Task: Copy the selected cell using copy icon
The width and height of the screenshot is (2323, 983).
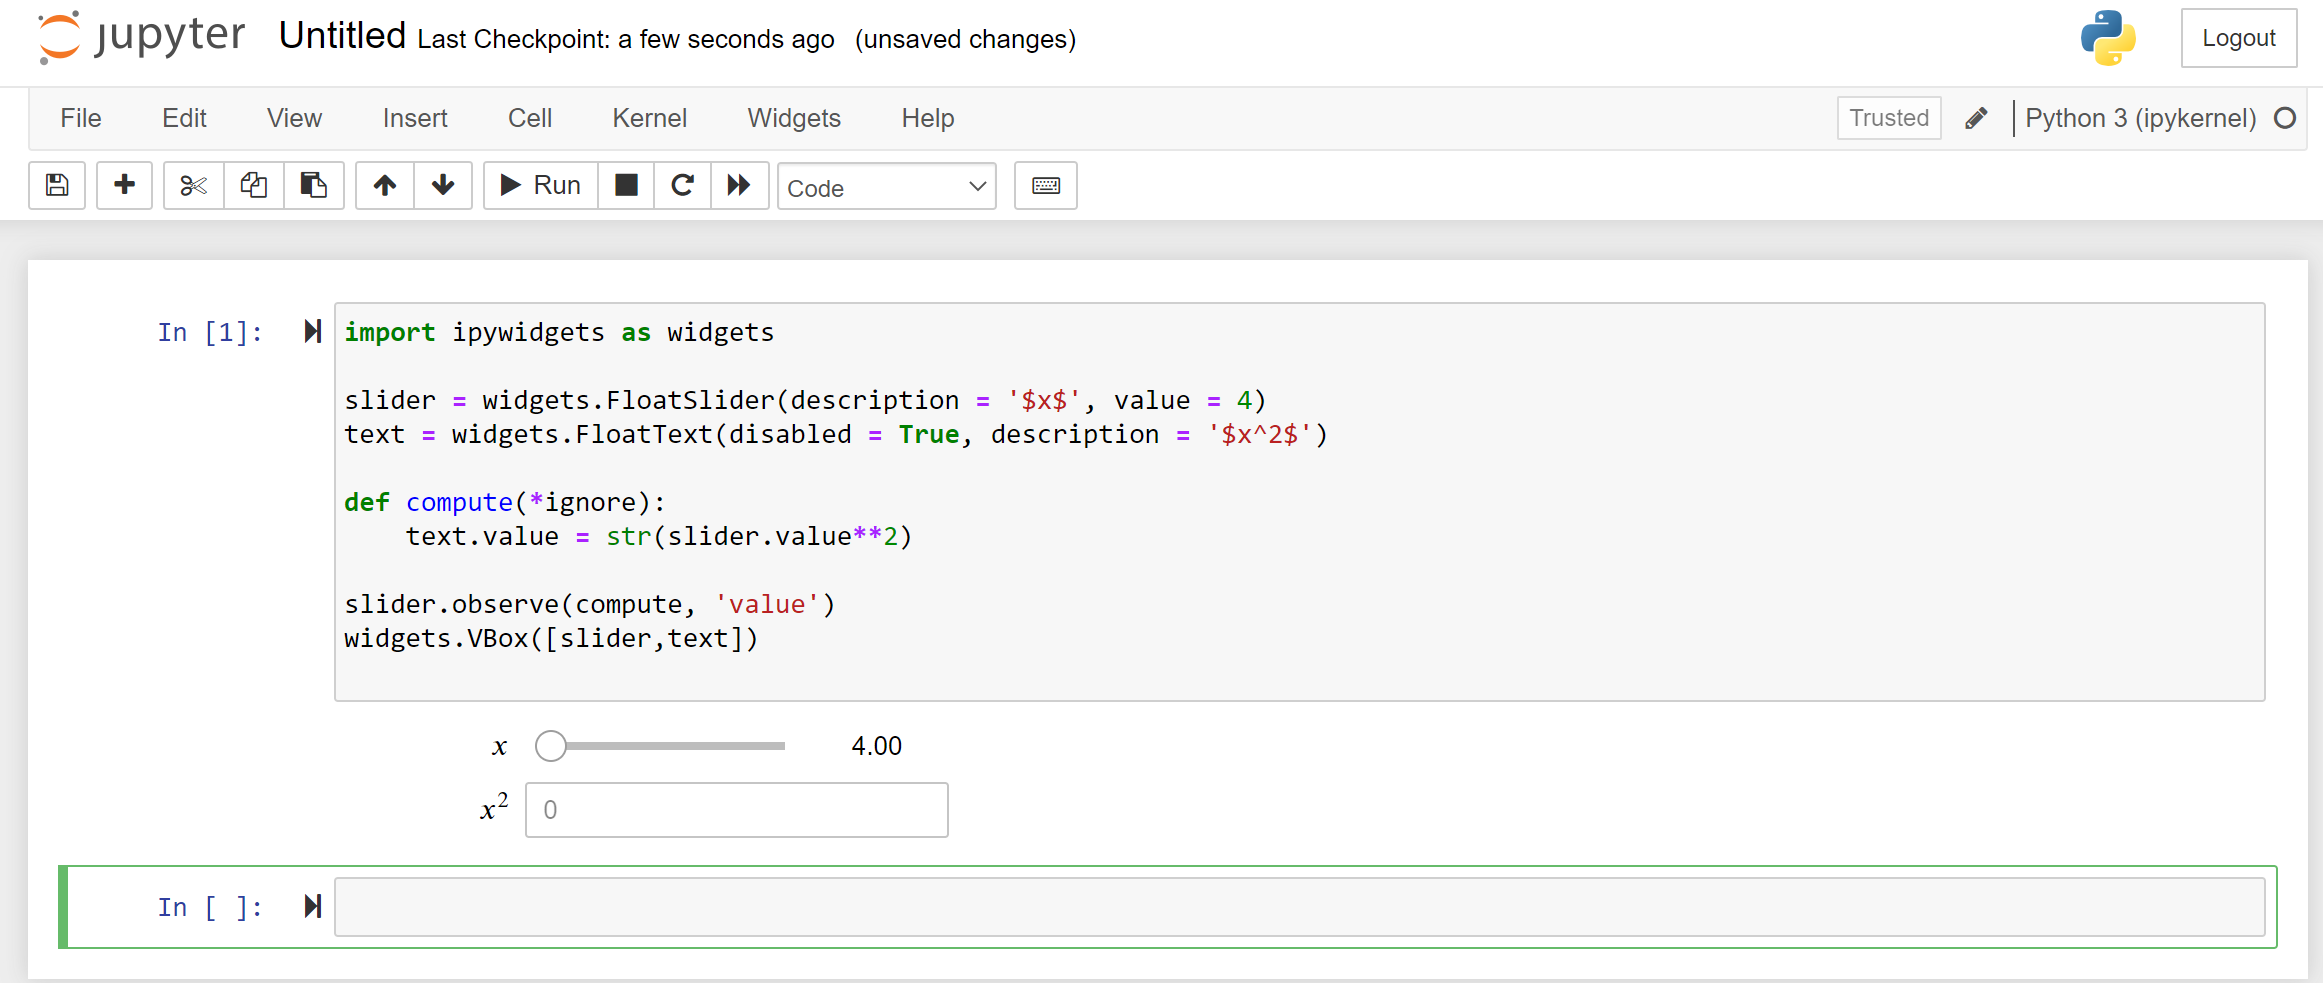Action: point(253,185)
